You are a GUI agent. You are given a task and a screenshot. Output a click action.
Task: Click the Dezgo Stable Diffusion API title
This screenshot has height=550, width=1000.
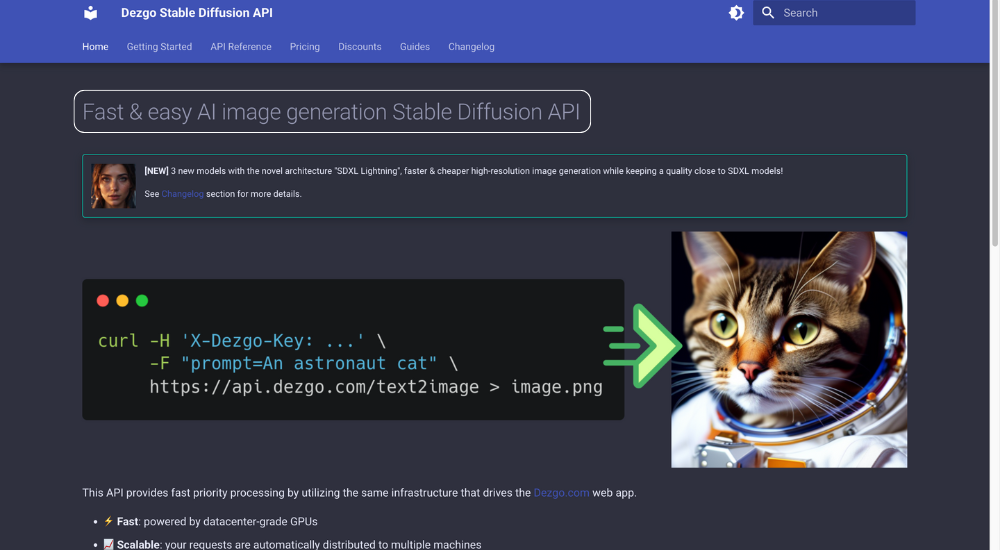pyautogui.click(x=196, y=13)
